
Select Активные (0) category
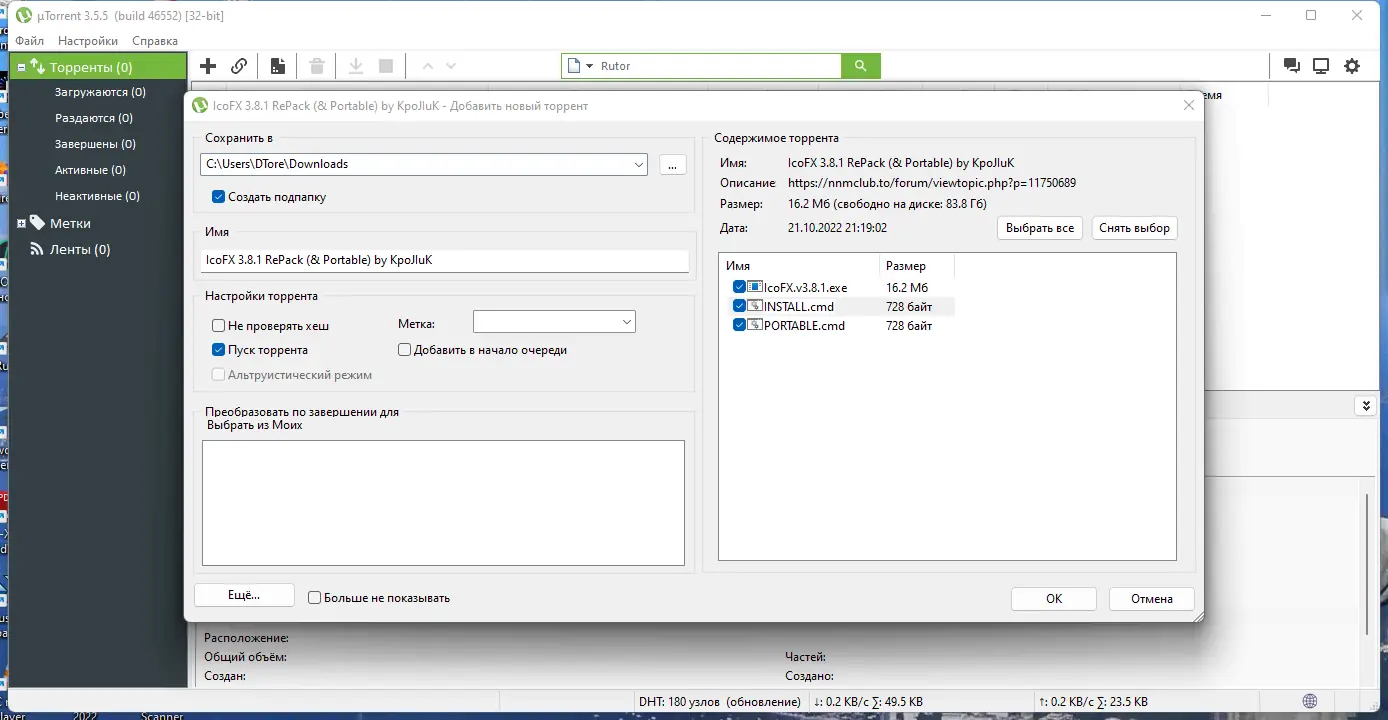[90, 170]
